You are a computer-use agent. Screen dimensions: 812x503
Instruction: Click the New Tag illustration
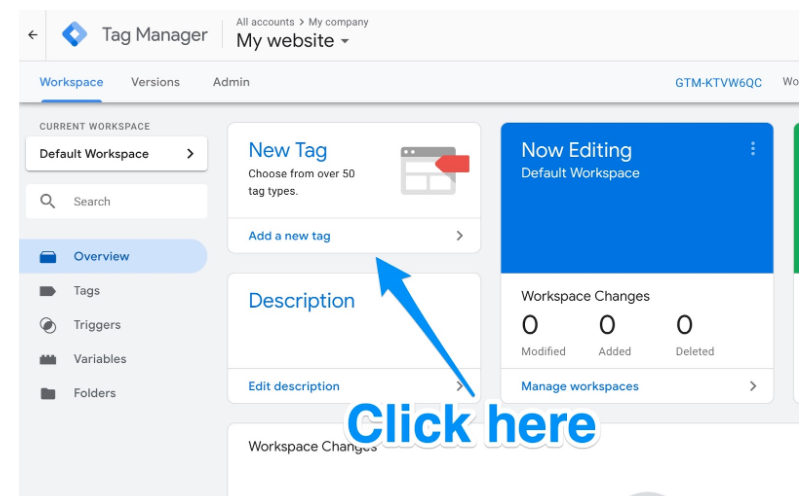[434, 170]
